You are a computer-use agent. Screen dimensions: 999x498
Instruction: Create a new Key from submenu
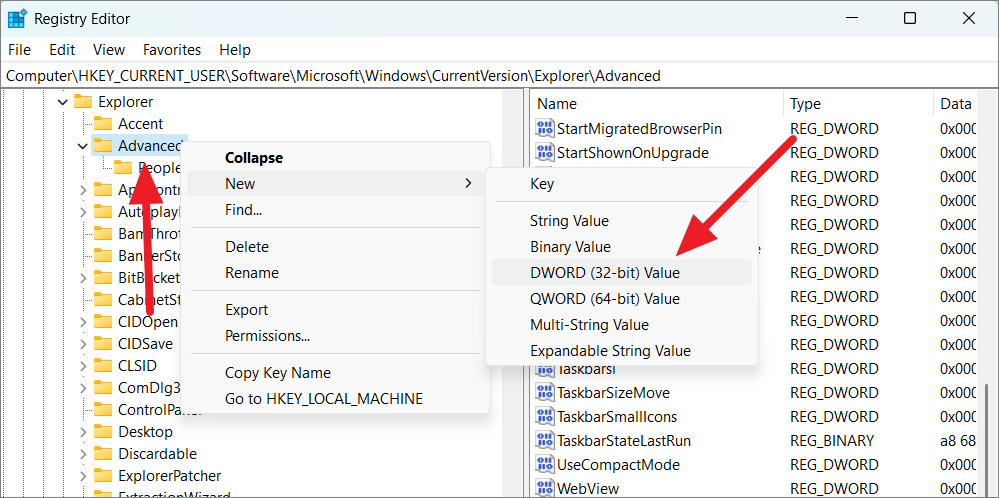(x=622, y=184)
